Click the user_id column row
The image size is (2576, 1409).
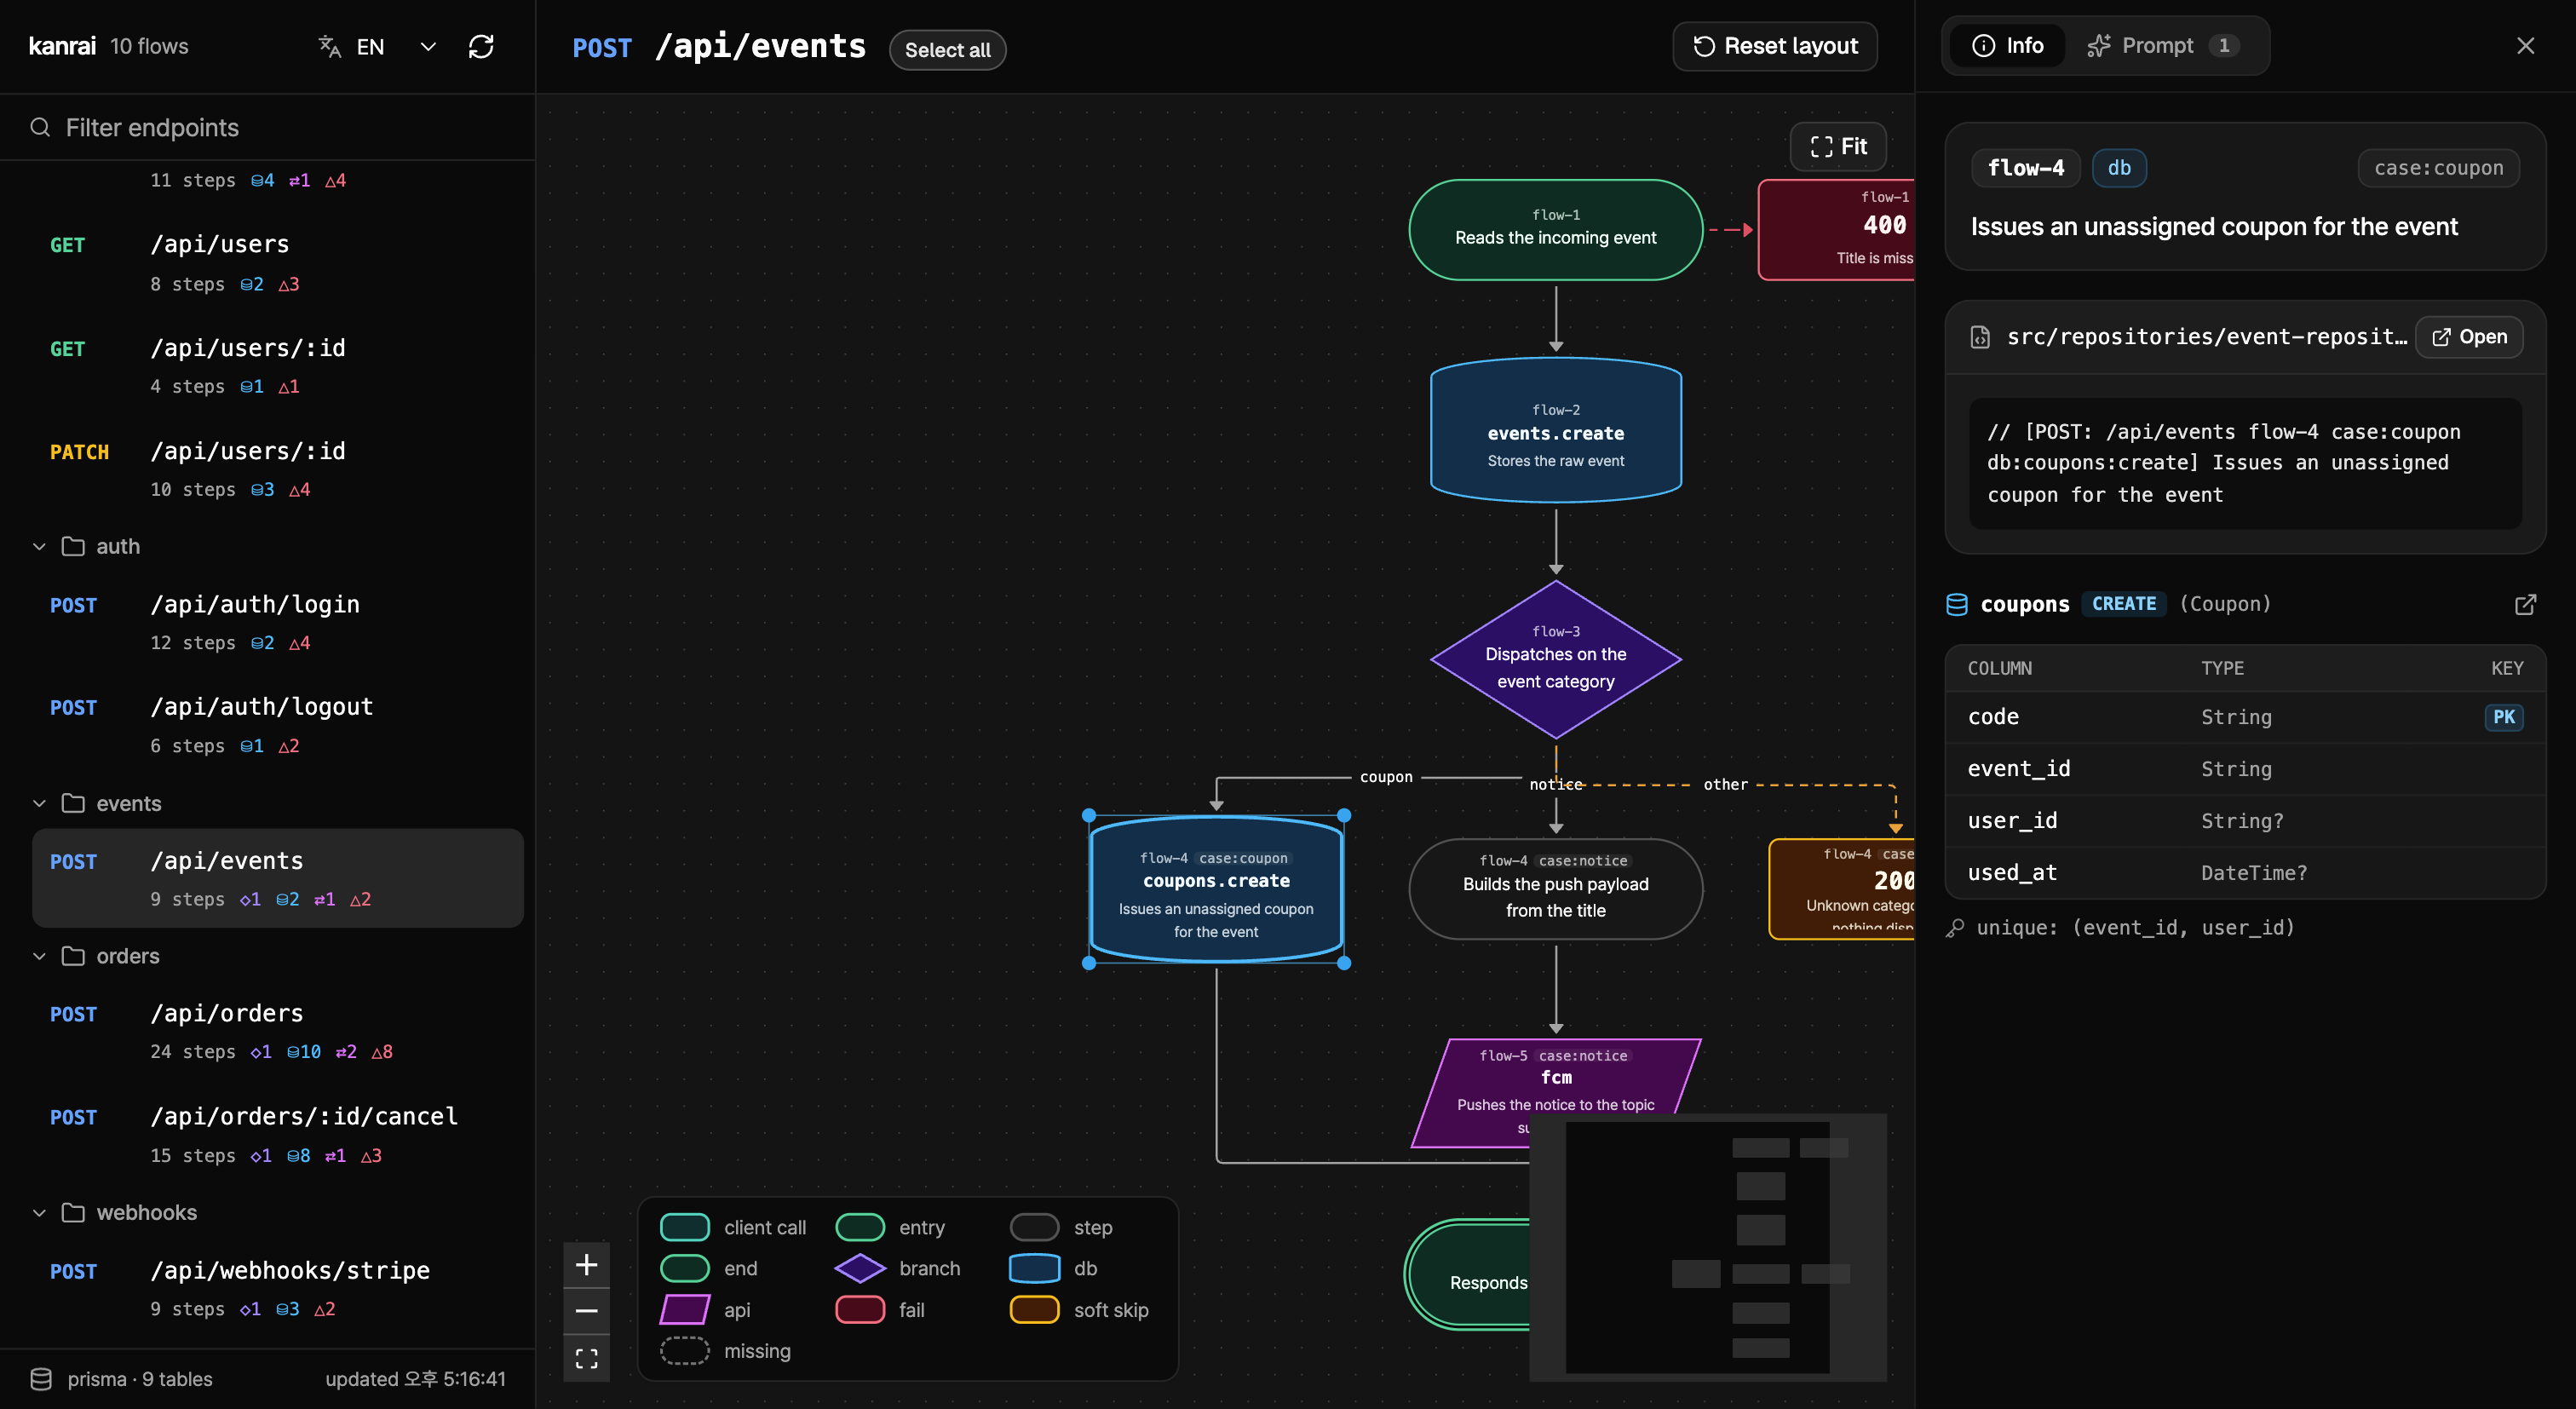coord(2245,821)
